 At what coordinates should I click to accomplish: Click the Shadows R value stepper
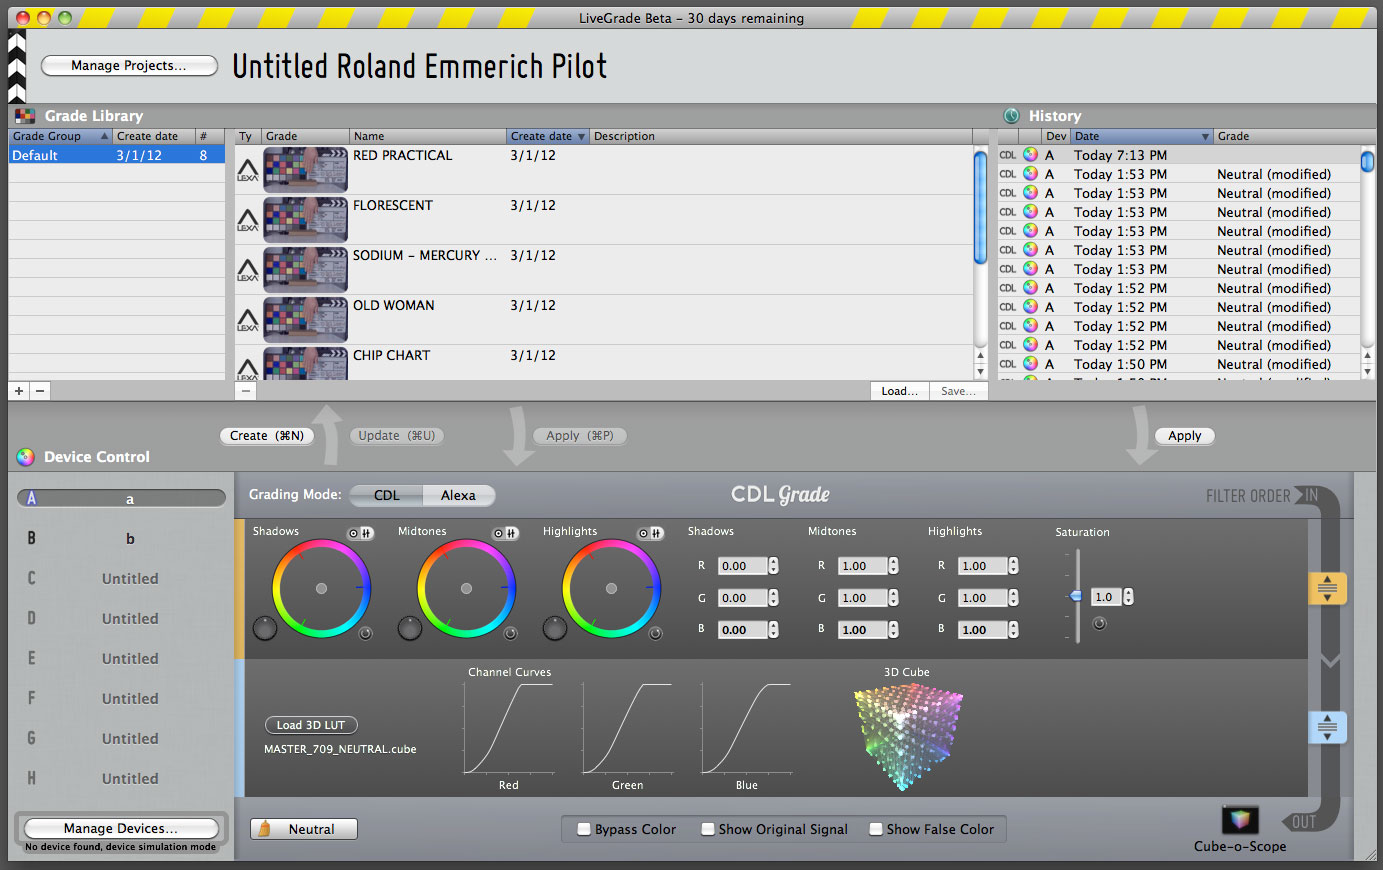773,566
